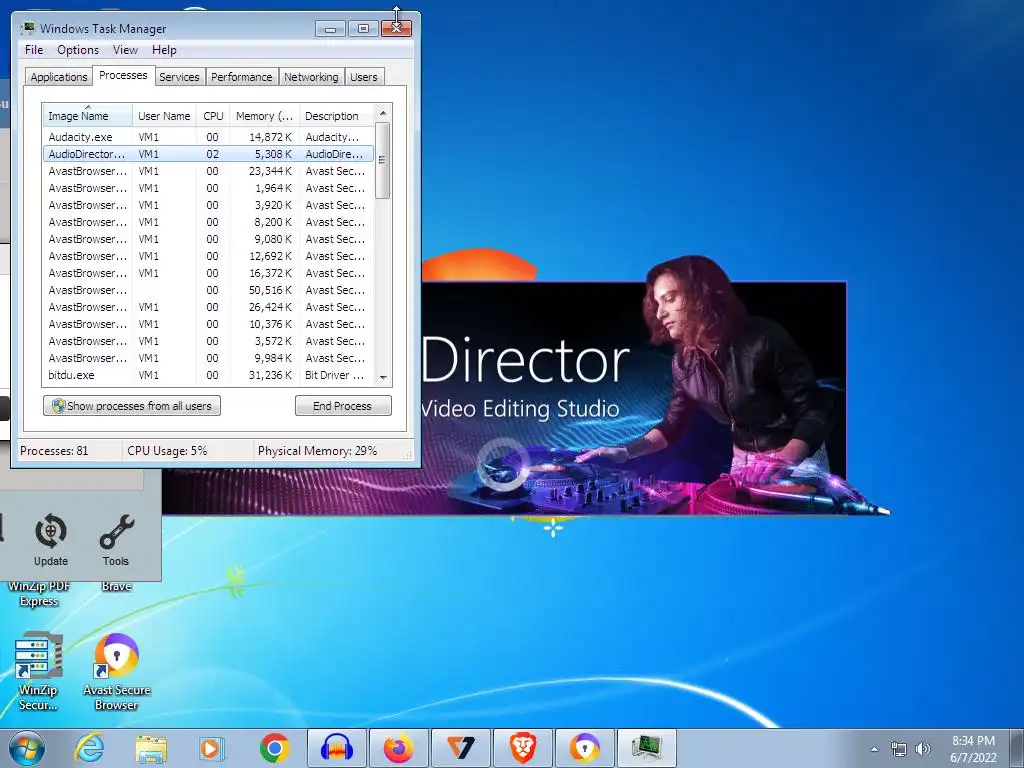The height and width of the screenshot is (768, 1024).
Task: Open Brave desktop shortcut label
Action: click(116, 586)
